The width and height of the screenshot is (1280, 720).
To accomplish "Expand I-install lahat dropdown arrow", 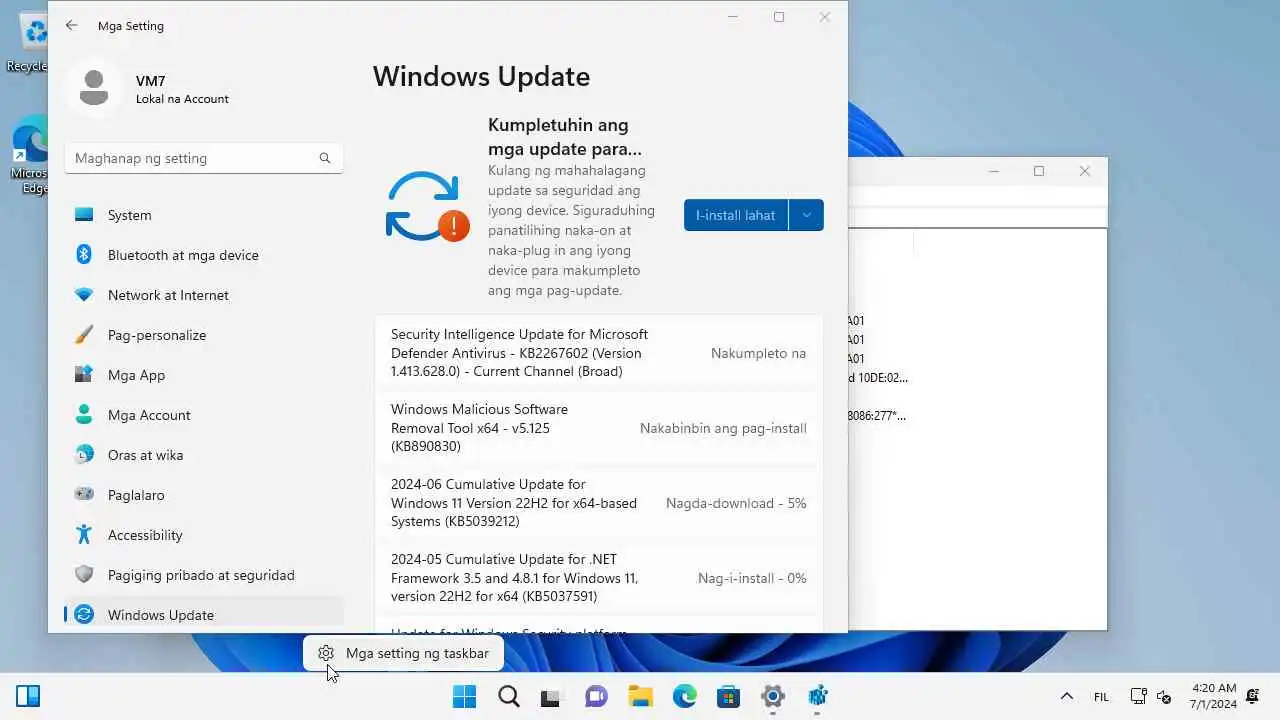I will click(806, 215).
